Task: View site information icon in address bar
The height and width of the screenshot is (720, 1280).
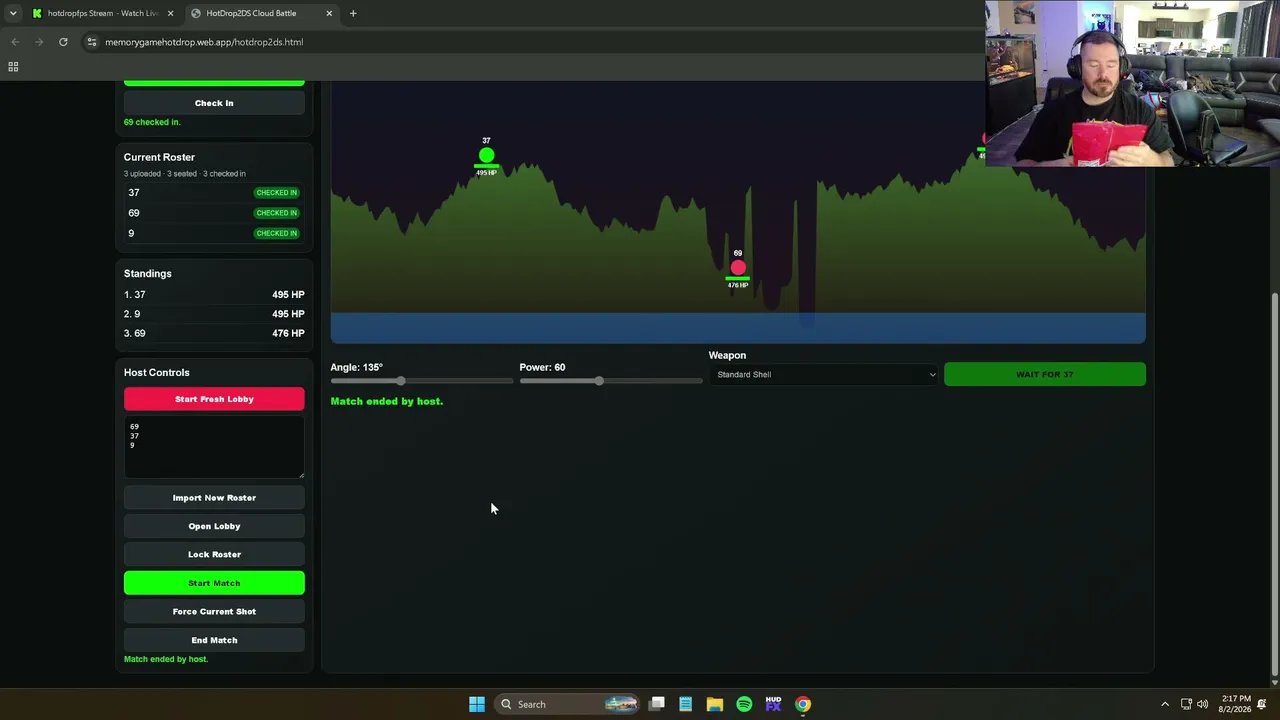Action: 92,42
